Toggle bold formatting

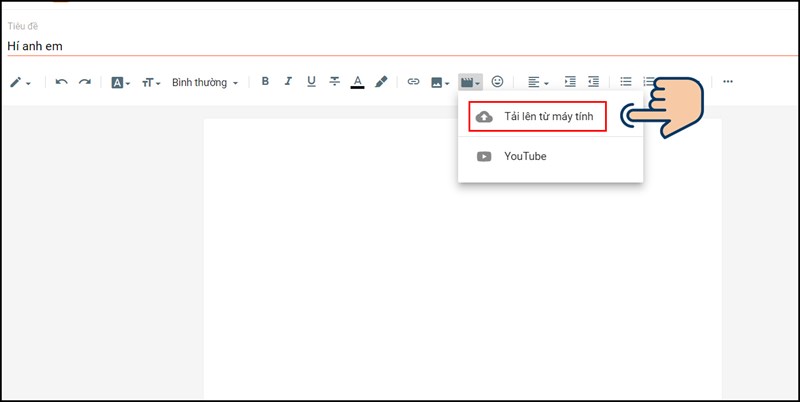265,81
